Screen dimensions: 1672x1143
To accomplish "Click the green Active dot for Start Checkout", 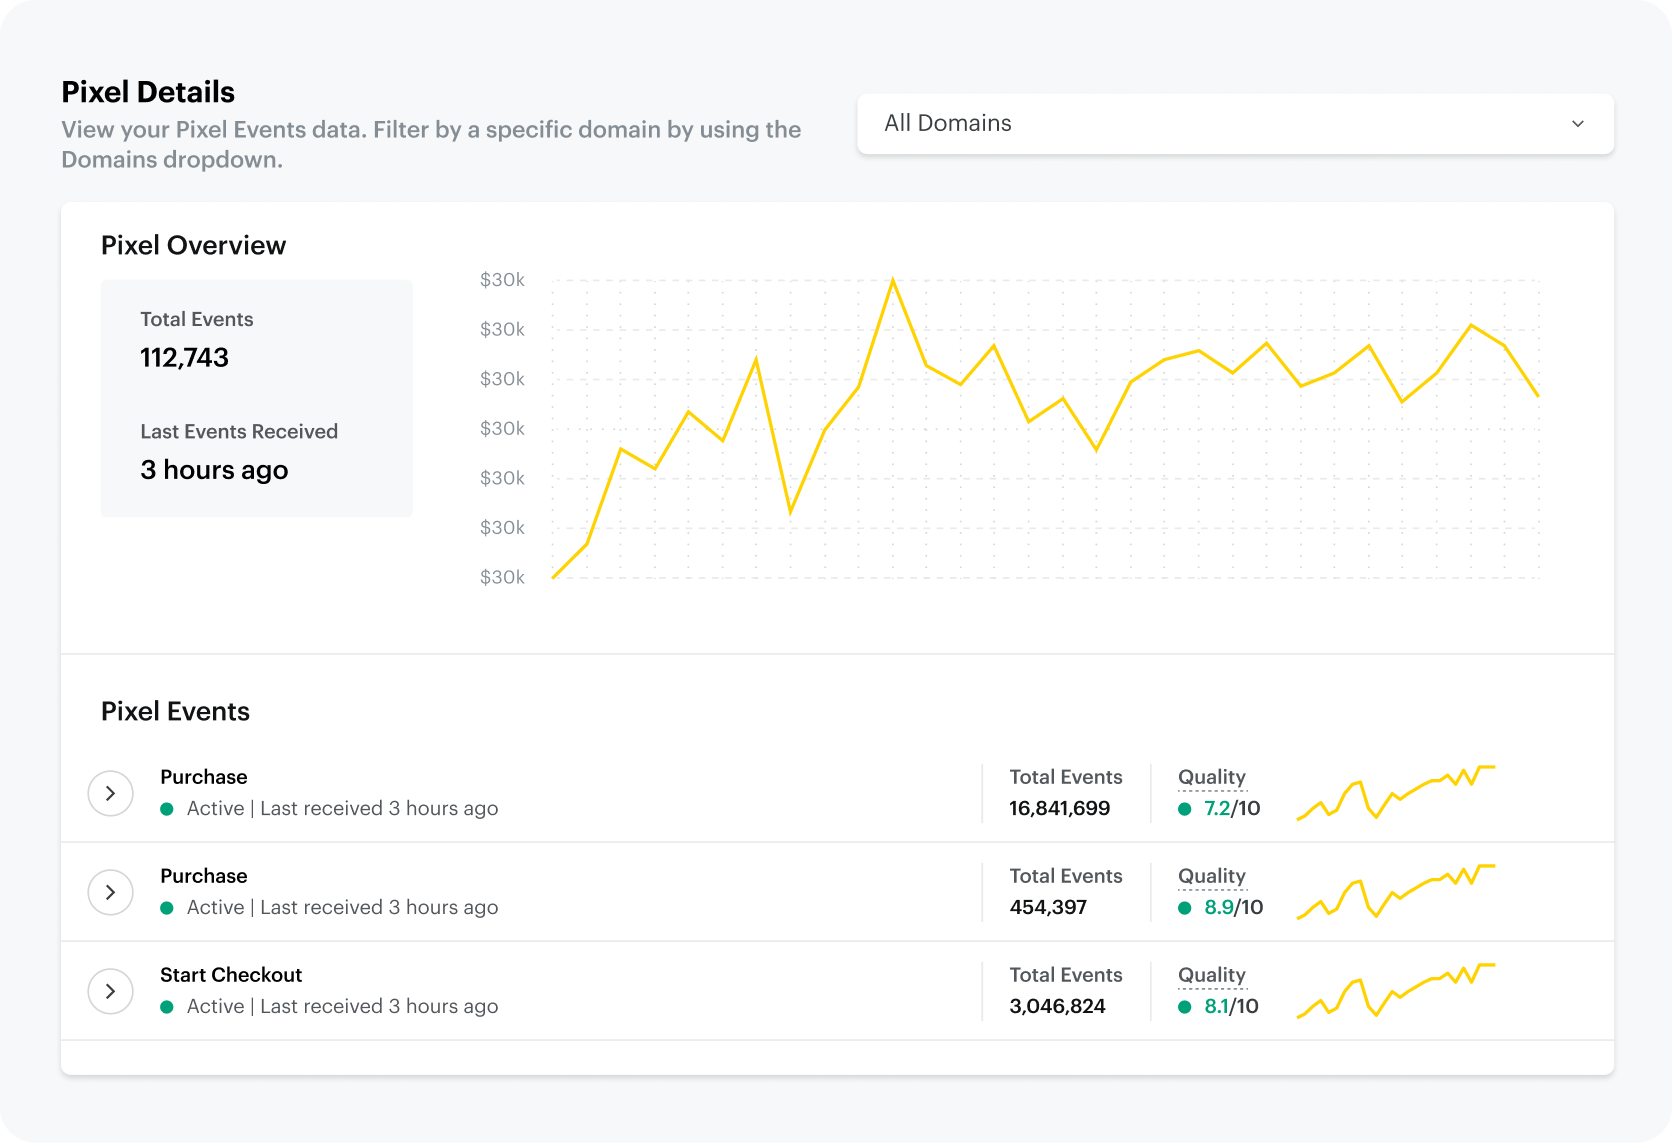I will pos(167,1007).
